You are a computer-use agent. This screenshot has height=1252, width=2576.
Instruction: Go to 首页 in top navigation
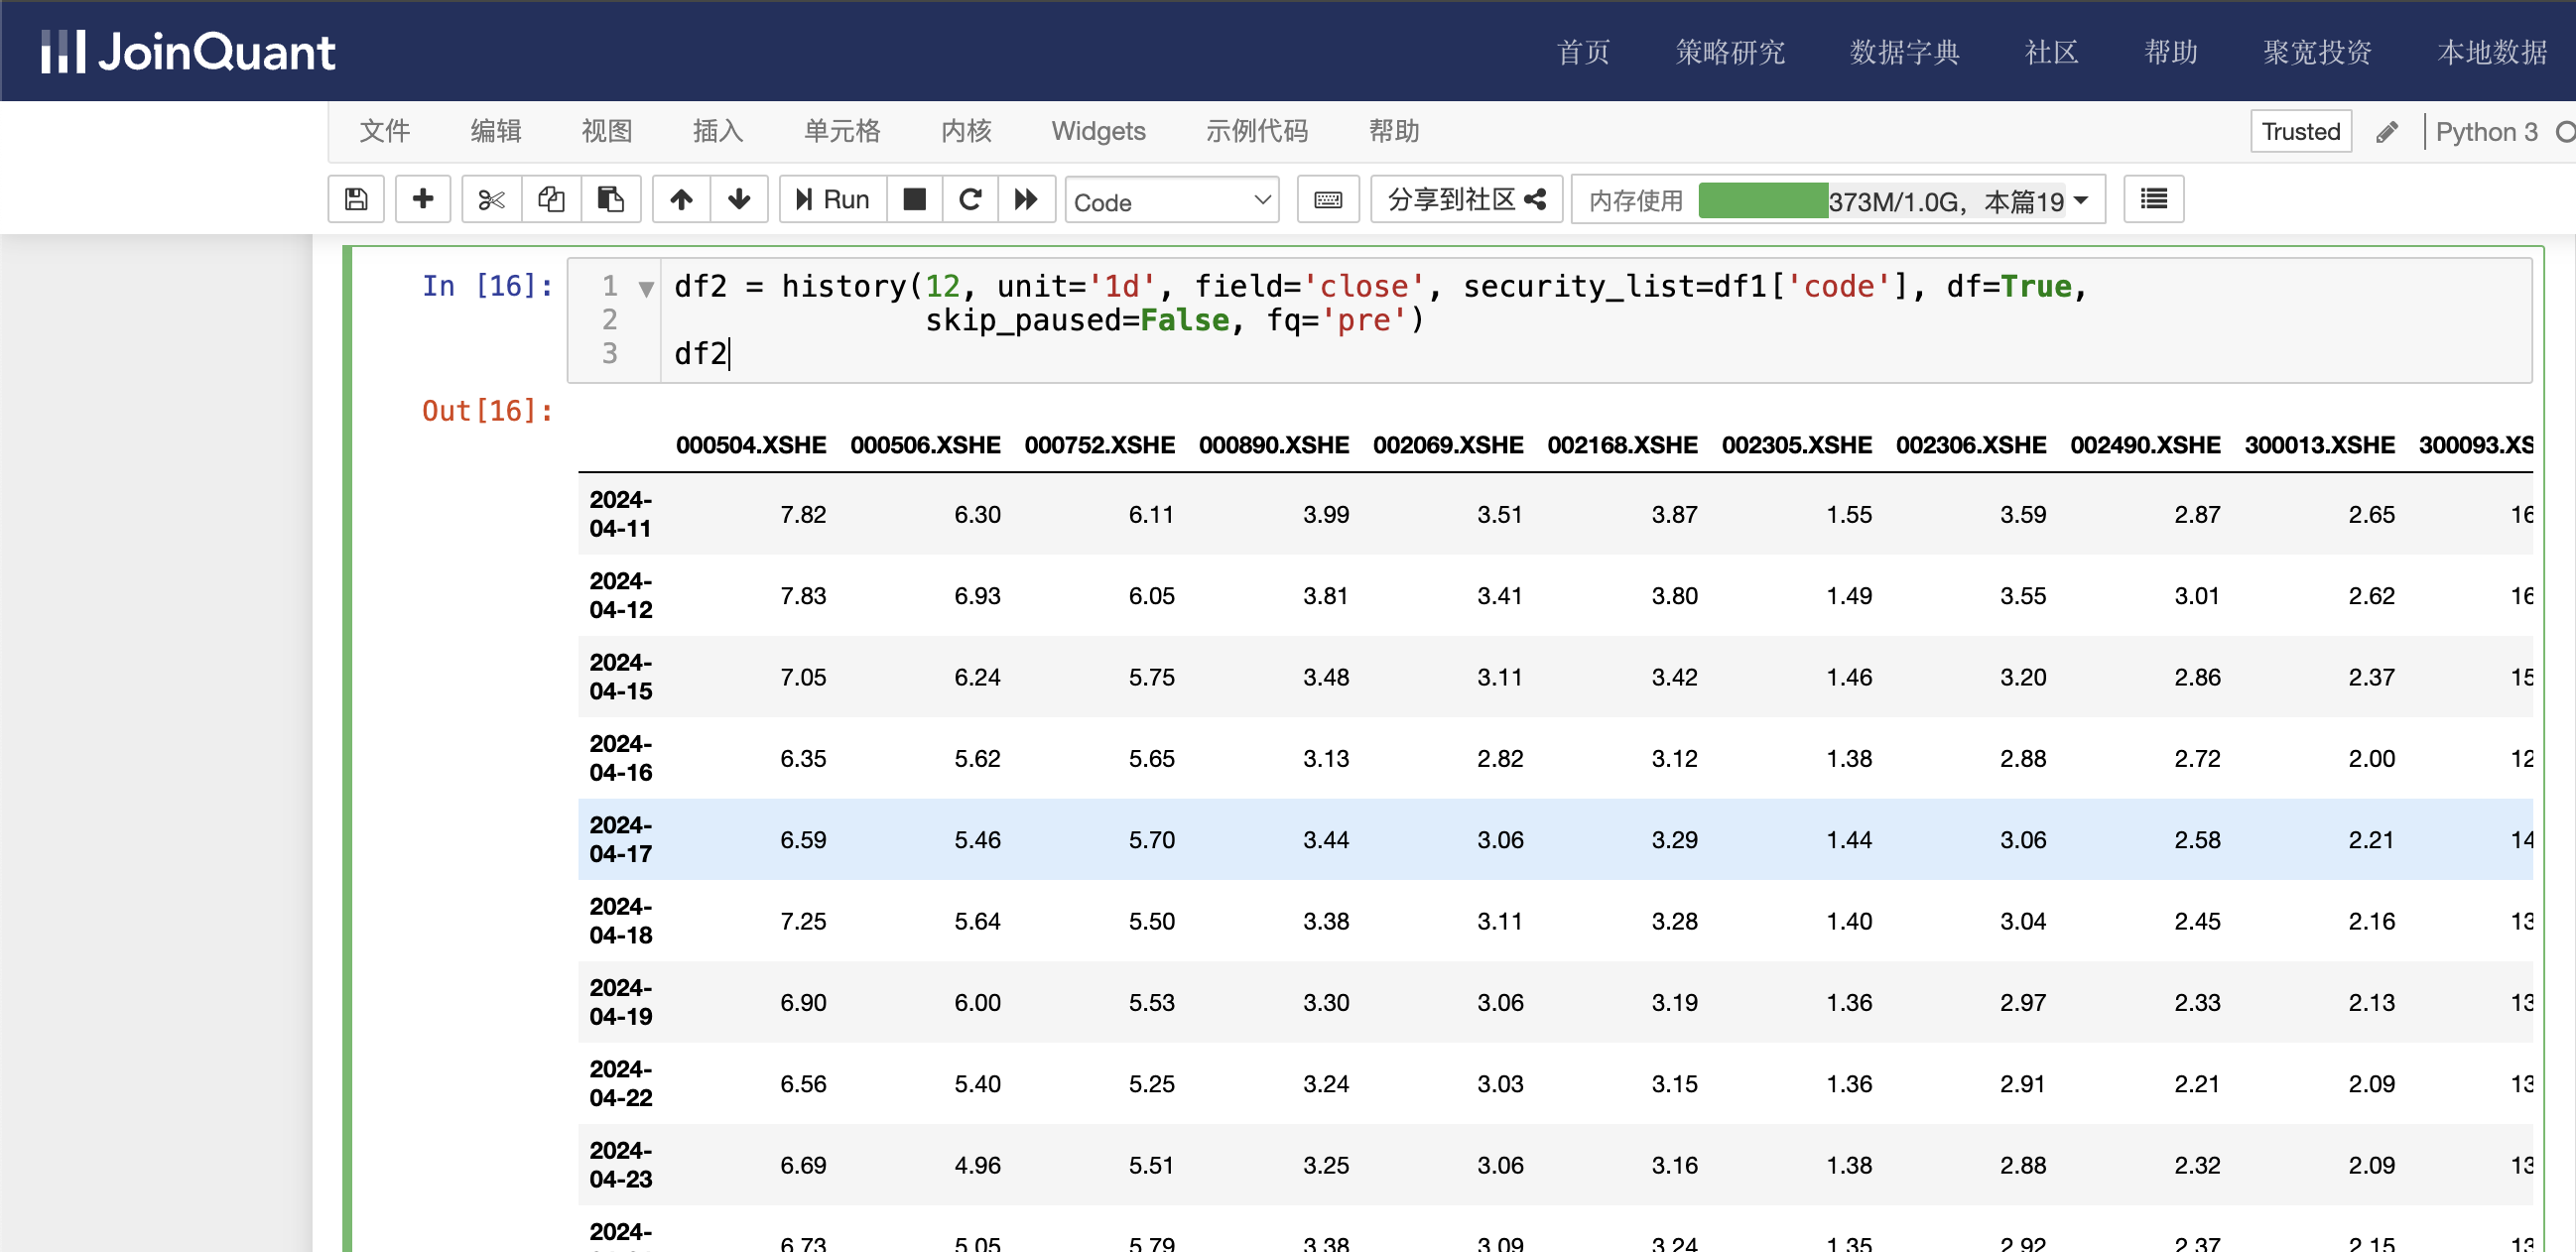[x=1583, y=52]
